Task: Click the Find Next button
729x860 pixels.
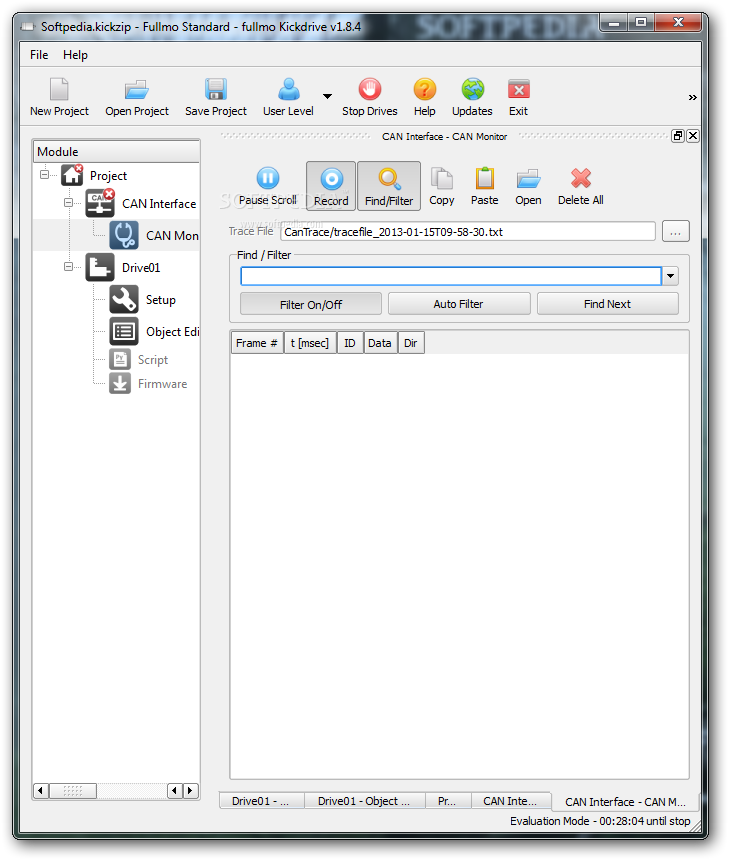Action: coord(608,304)
